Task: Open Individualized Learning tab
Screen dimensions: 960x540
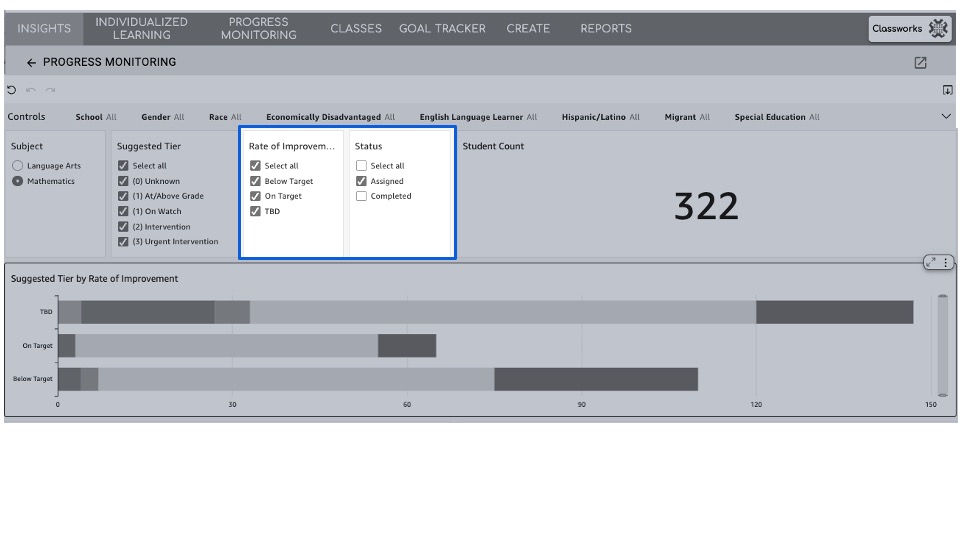Action: coord(141,28)
